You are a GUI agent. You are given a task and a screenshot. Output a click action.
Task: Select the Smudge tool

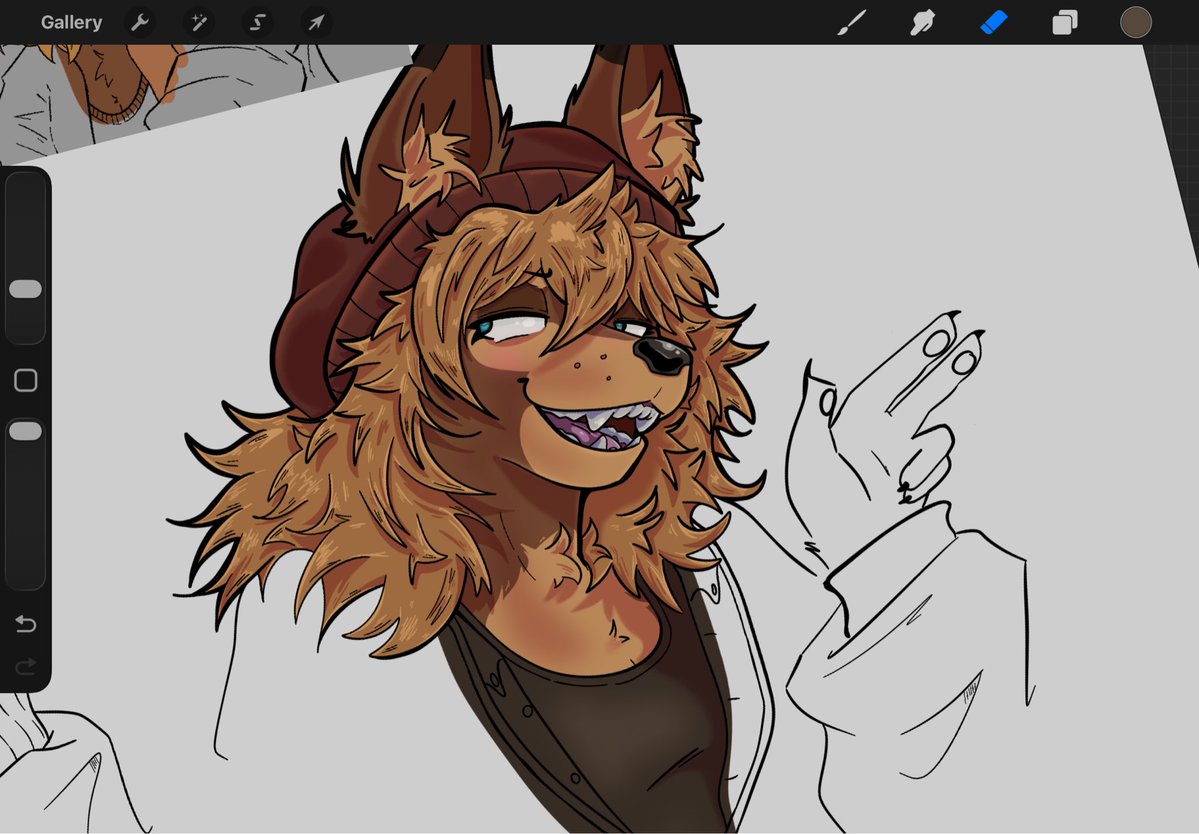click(923, 22)
